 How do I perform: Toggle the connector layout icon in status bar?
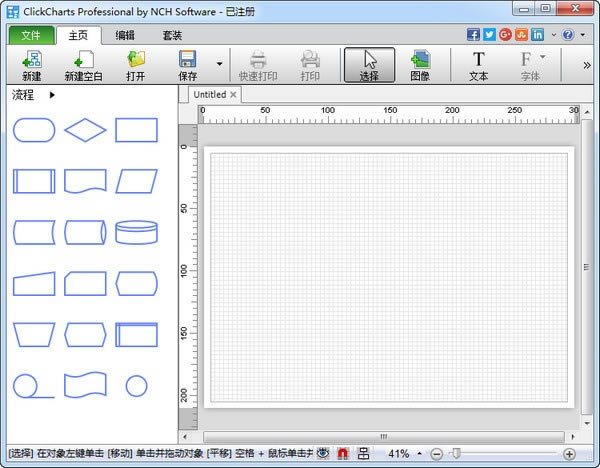coord(363,454)
